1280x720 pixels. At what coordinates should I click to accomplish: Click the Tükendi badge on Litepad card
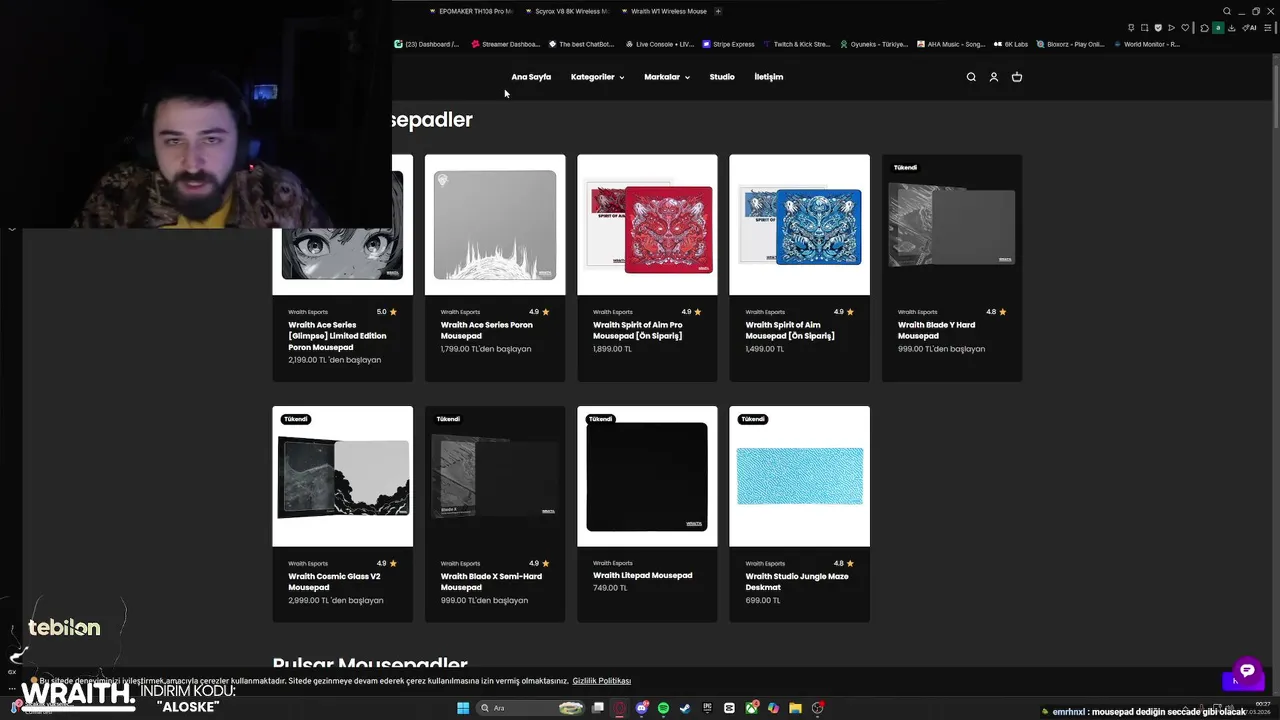coord(600,419)
